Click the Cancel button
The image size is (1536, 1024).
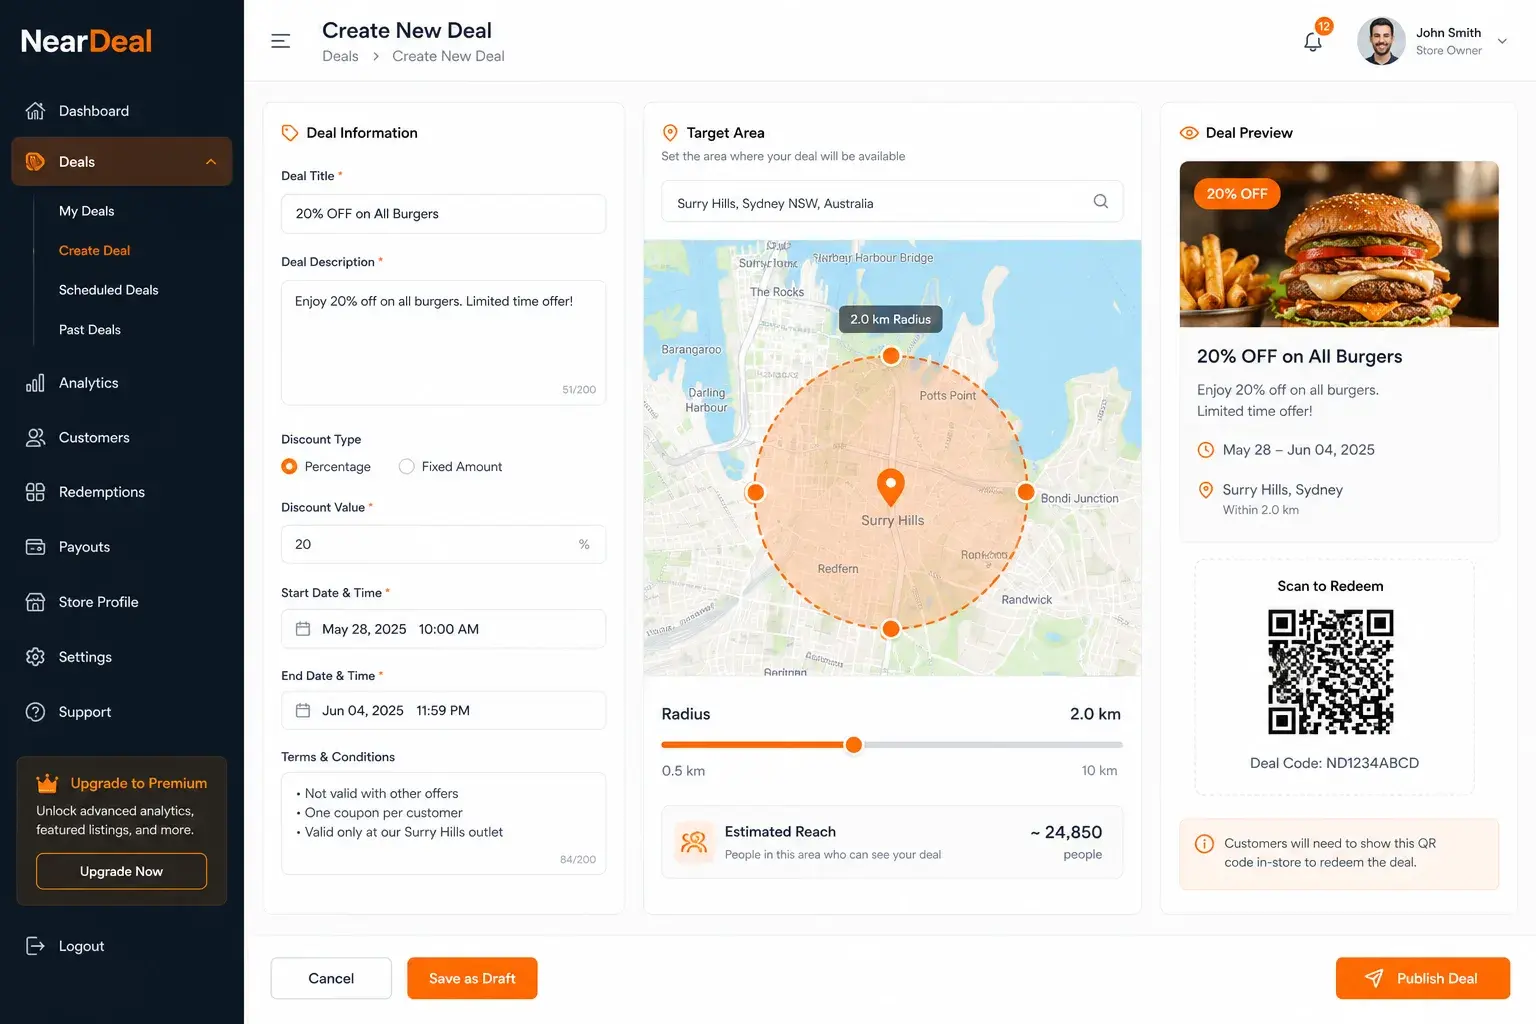pos(331,978)
